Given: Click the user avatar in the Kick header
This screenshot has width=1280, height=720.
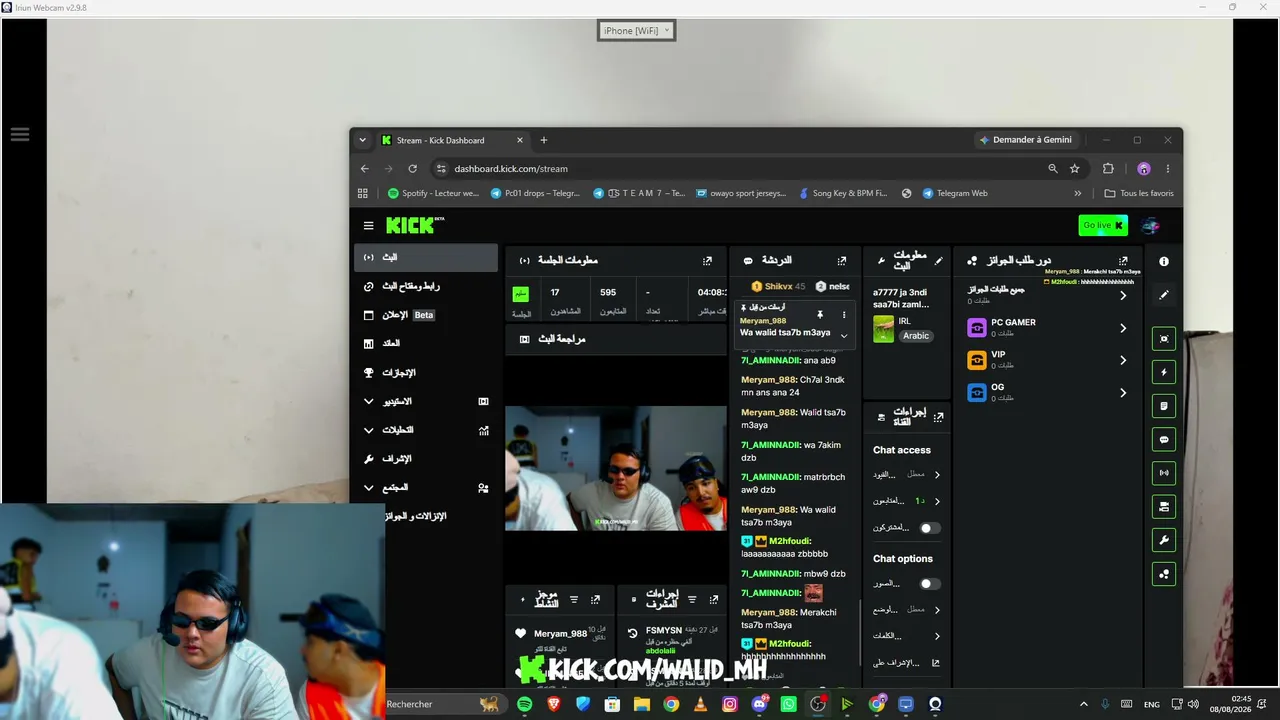Looking at the screenshot, I should tap(1151, 226).
